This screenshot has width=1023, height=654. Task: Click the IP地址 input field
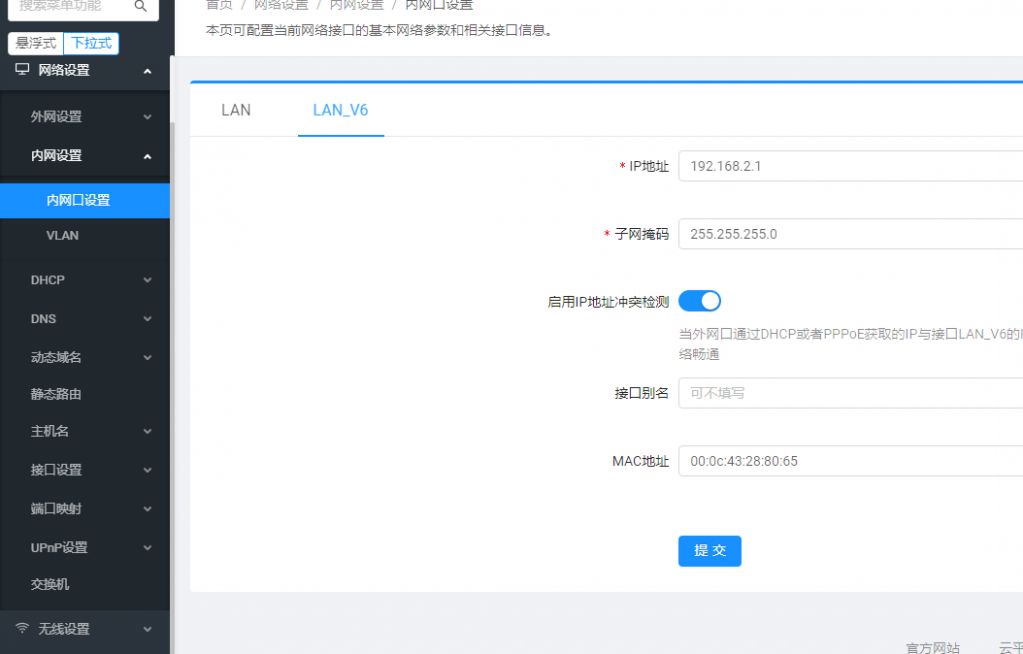[x=850, y=166]
